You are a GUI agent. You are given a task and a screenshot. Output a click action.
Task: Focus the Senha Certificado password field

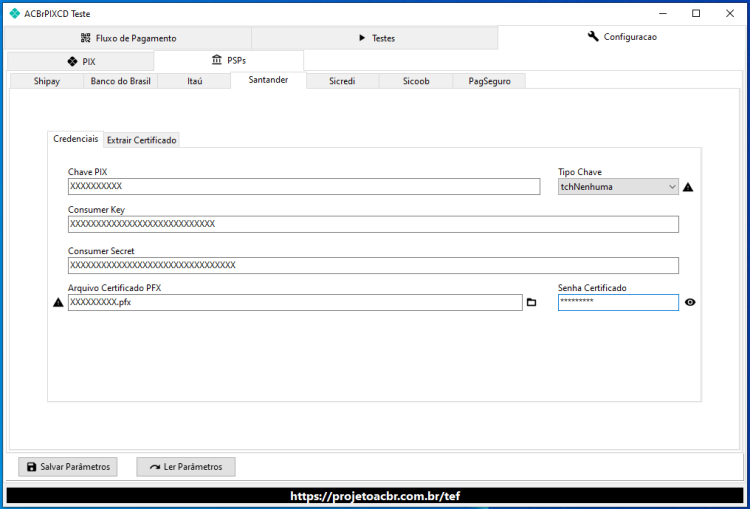[x=618, y=302]
